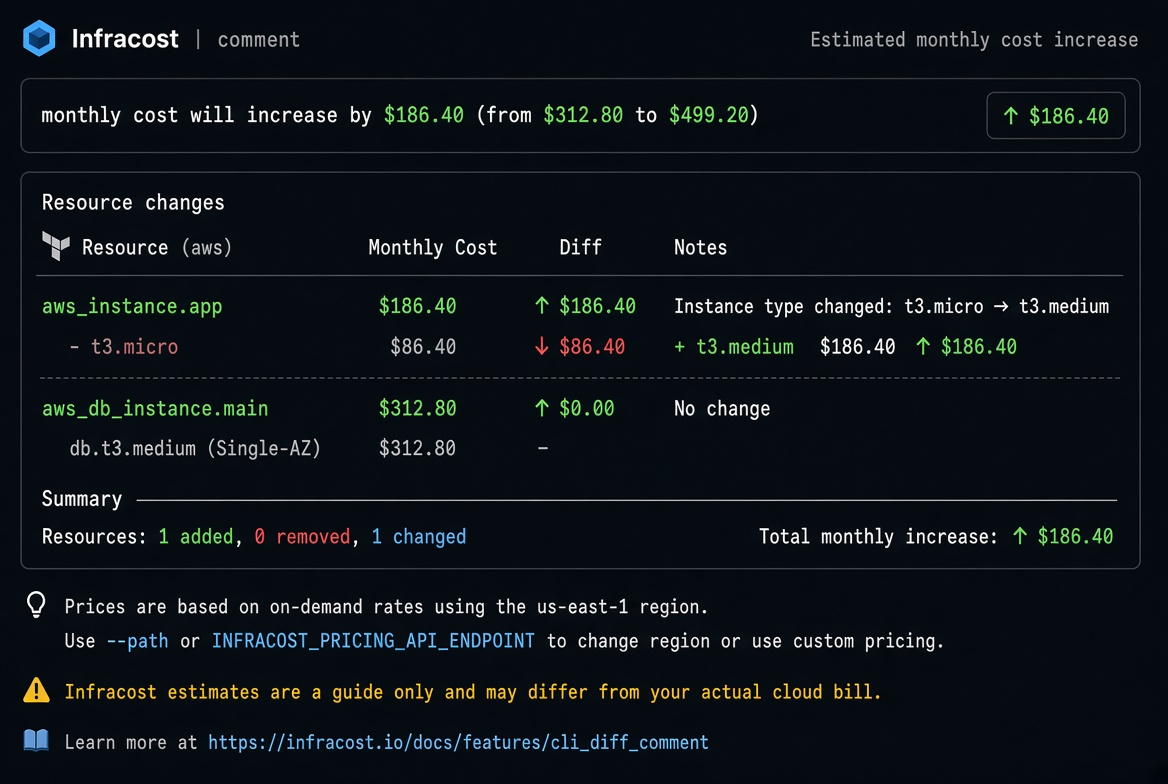1168x784 pixels.
Task: Click the 'Monthly Cost' column header
Action: pyautogui.click(x=433, y=247)
